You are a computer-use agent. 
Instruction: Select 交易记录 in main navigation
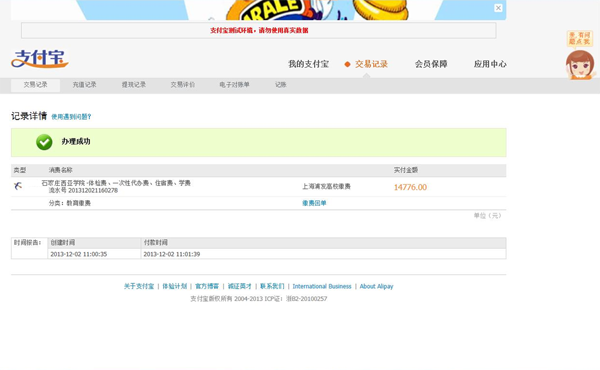[x=371, y=64]
